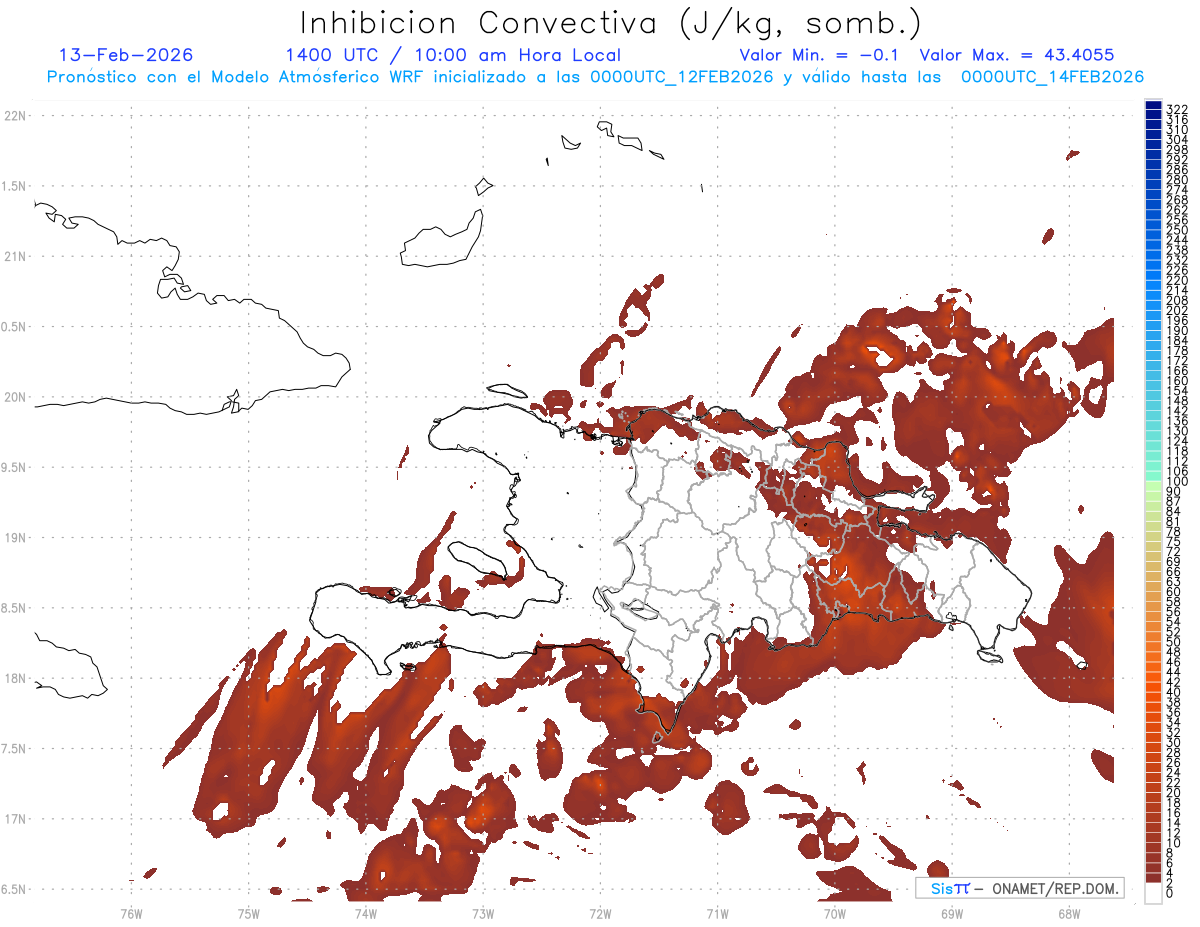Click the '202' colorbar value label

coord(1176,310)
